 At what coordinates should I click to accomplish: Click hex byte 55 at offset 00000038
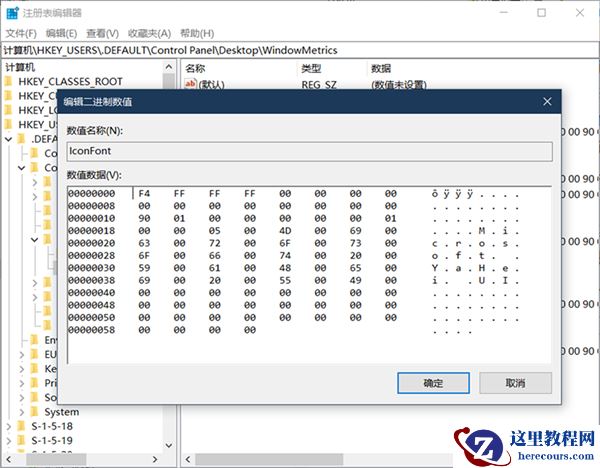[285, 280]
